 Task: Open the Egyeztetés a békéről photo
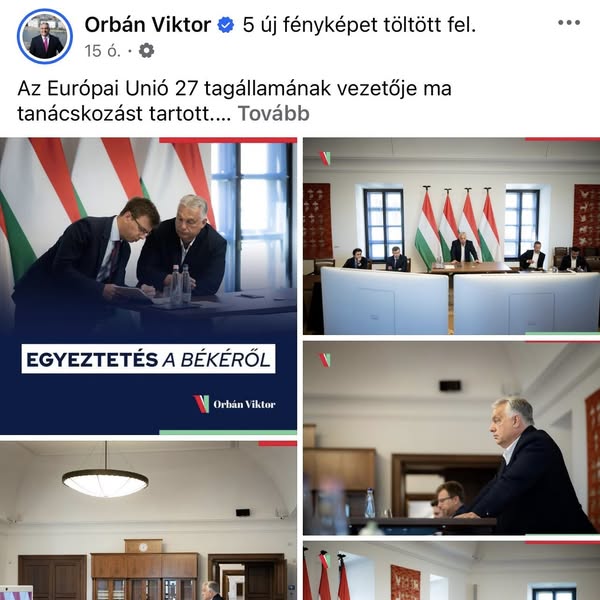[x=148, y=286]
